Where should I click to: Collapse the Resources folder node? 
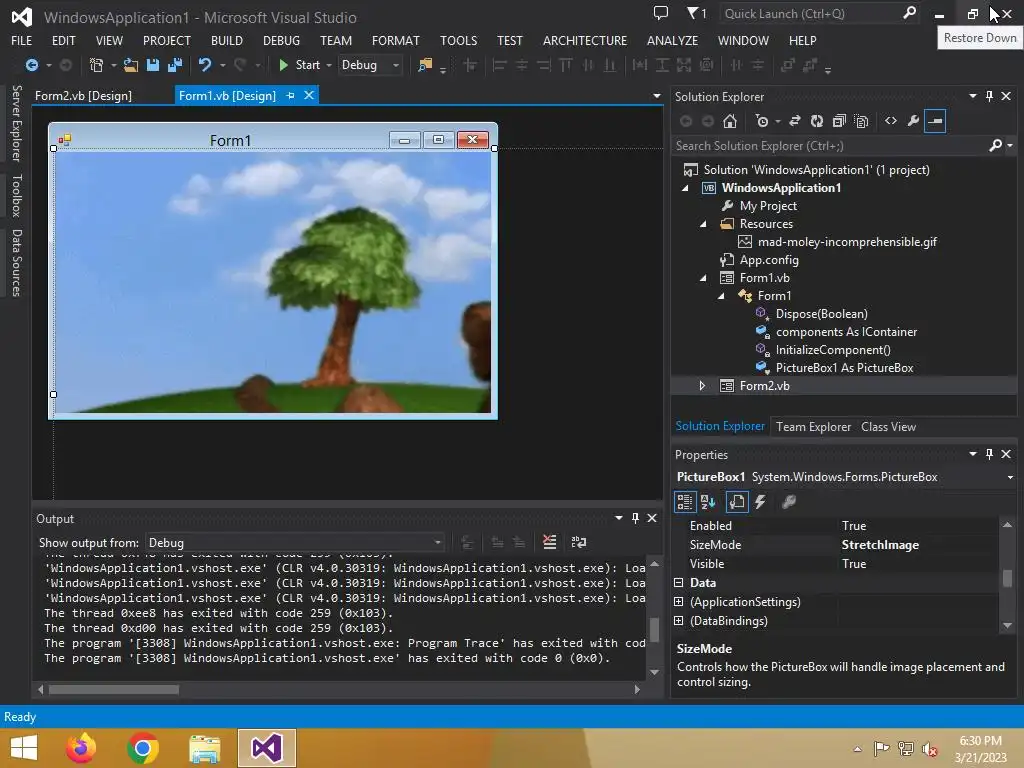pyautogui.click(x=703, y=224)
